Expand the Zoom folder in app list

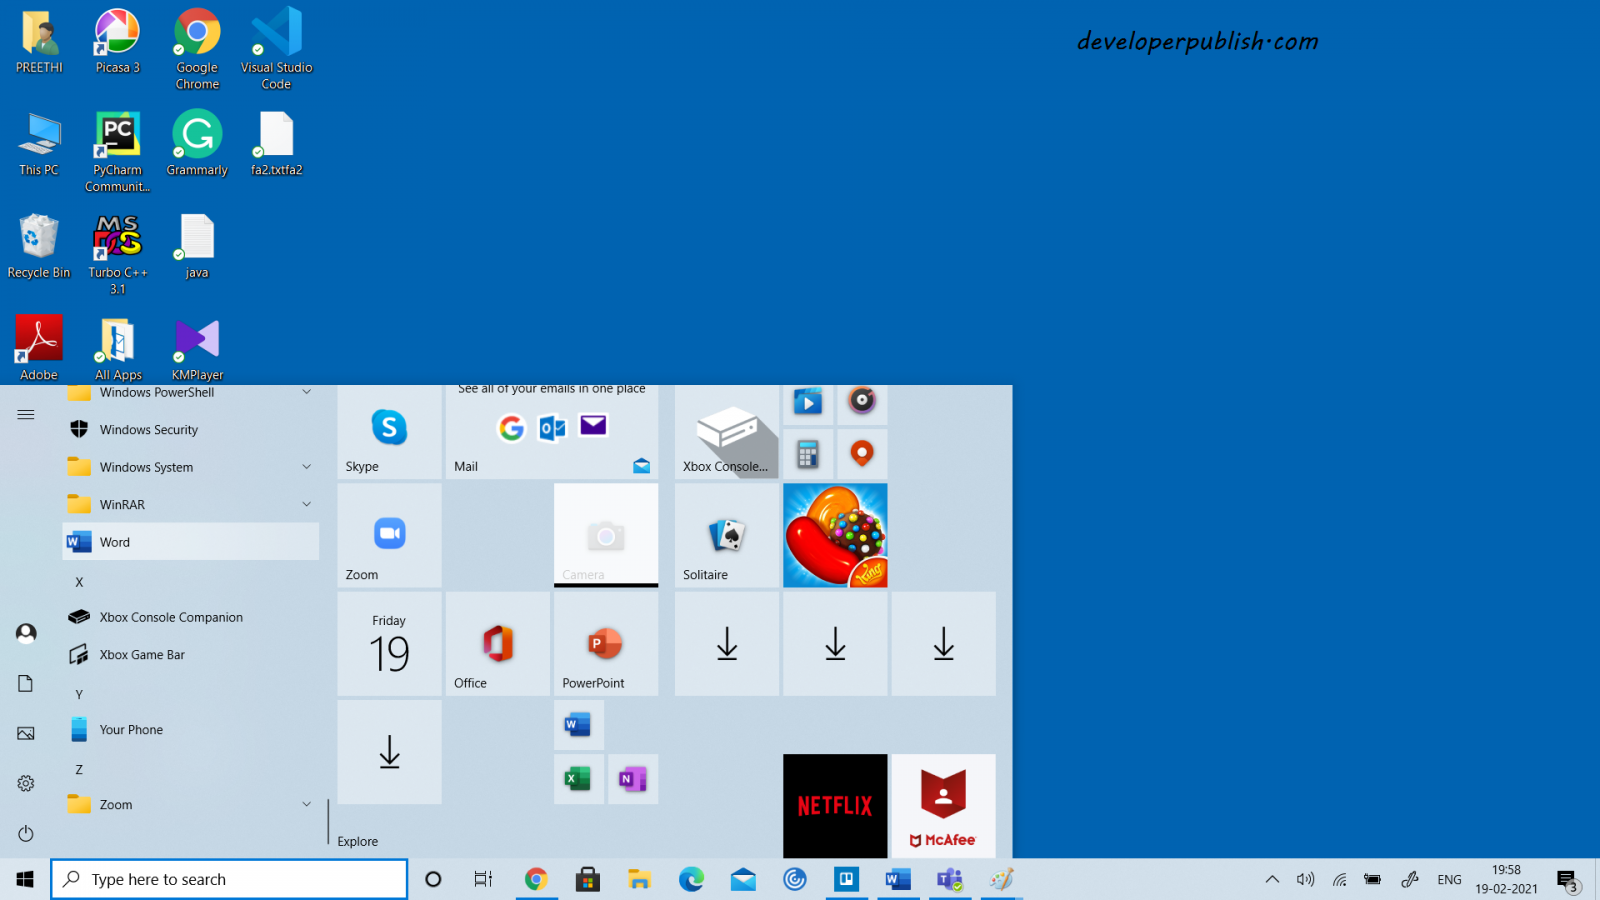point(306,804)
